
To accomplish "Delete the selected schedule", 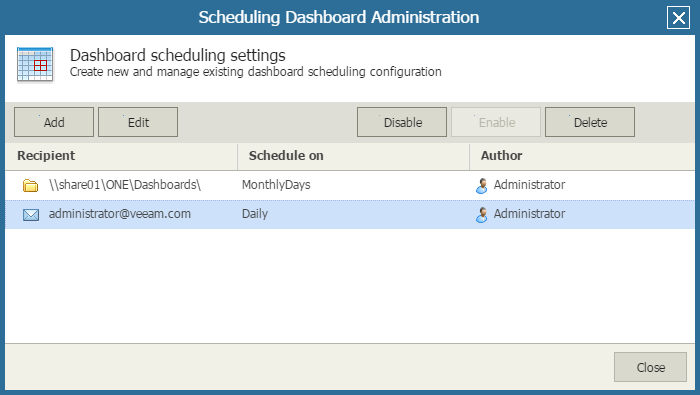I will pos(590,122).
